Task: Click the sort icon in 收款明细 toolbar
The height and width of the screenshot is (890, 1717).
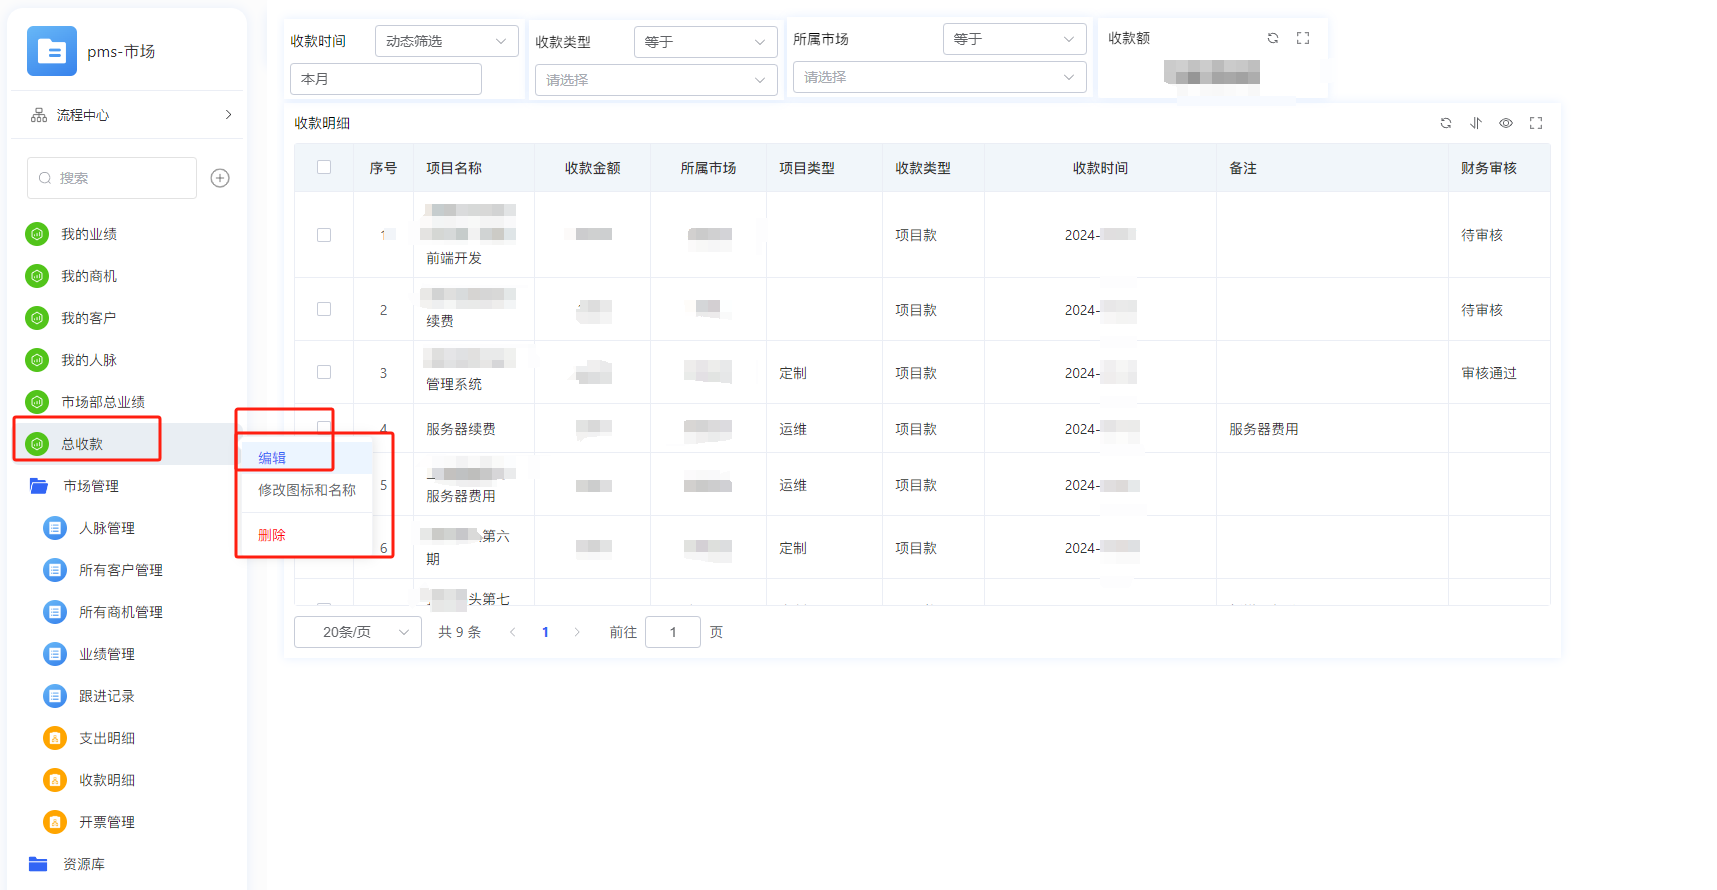Action: 1475,123
